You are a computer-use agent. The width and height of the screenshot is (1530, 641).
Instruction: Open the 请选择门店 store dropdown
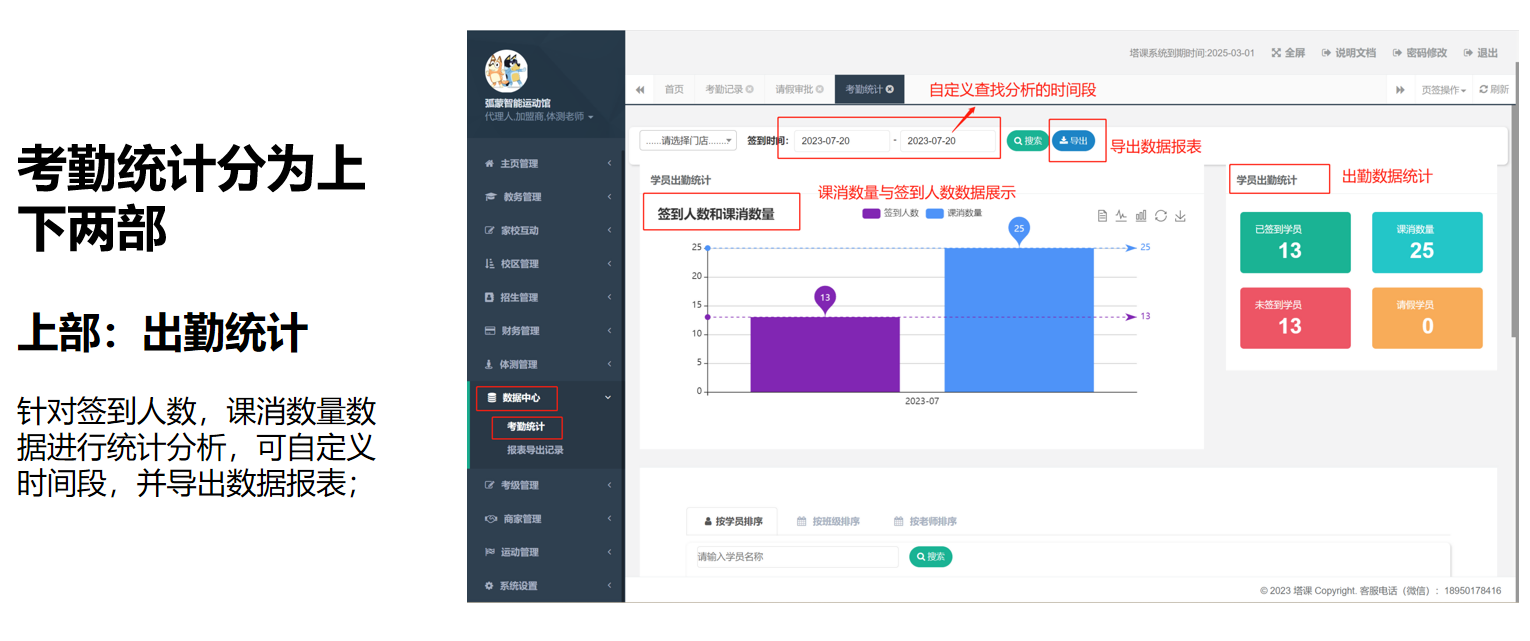click(688, 141)
